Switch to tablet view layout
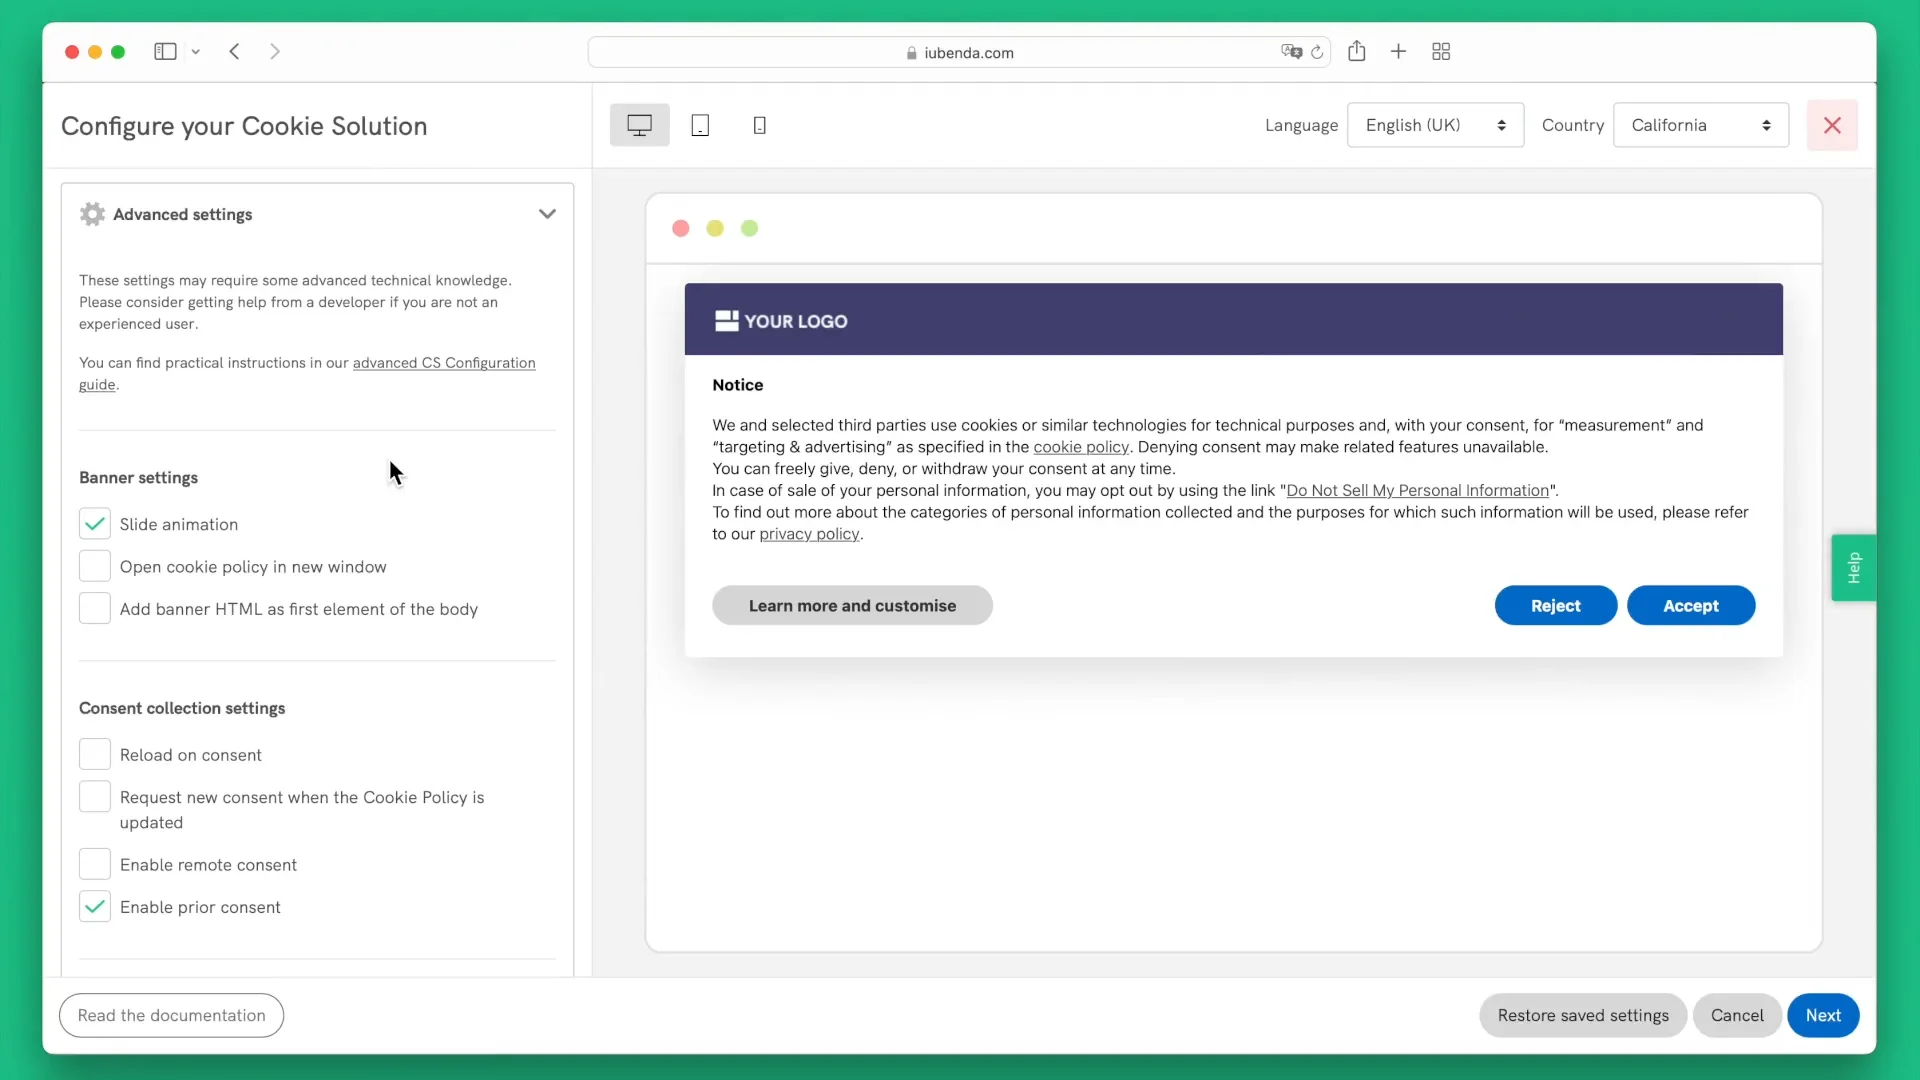 [x=700, y=125]
